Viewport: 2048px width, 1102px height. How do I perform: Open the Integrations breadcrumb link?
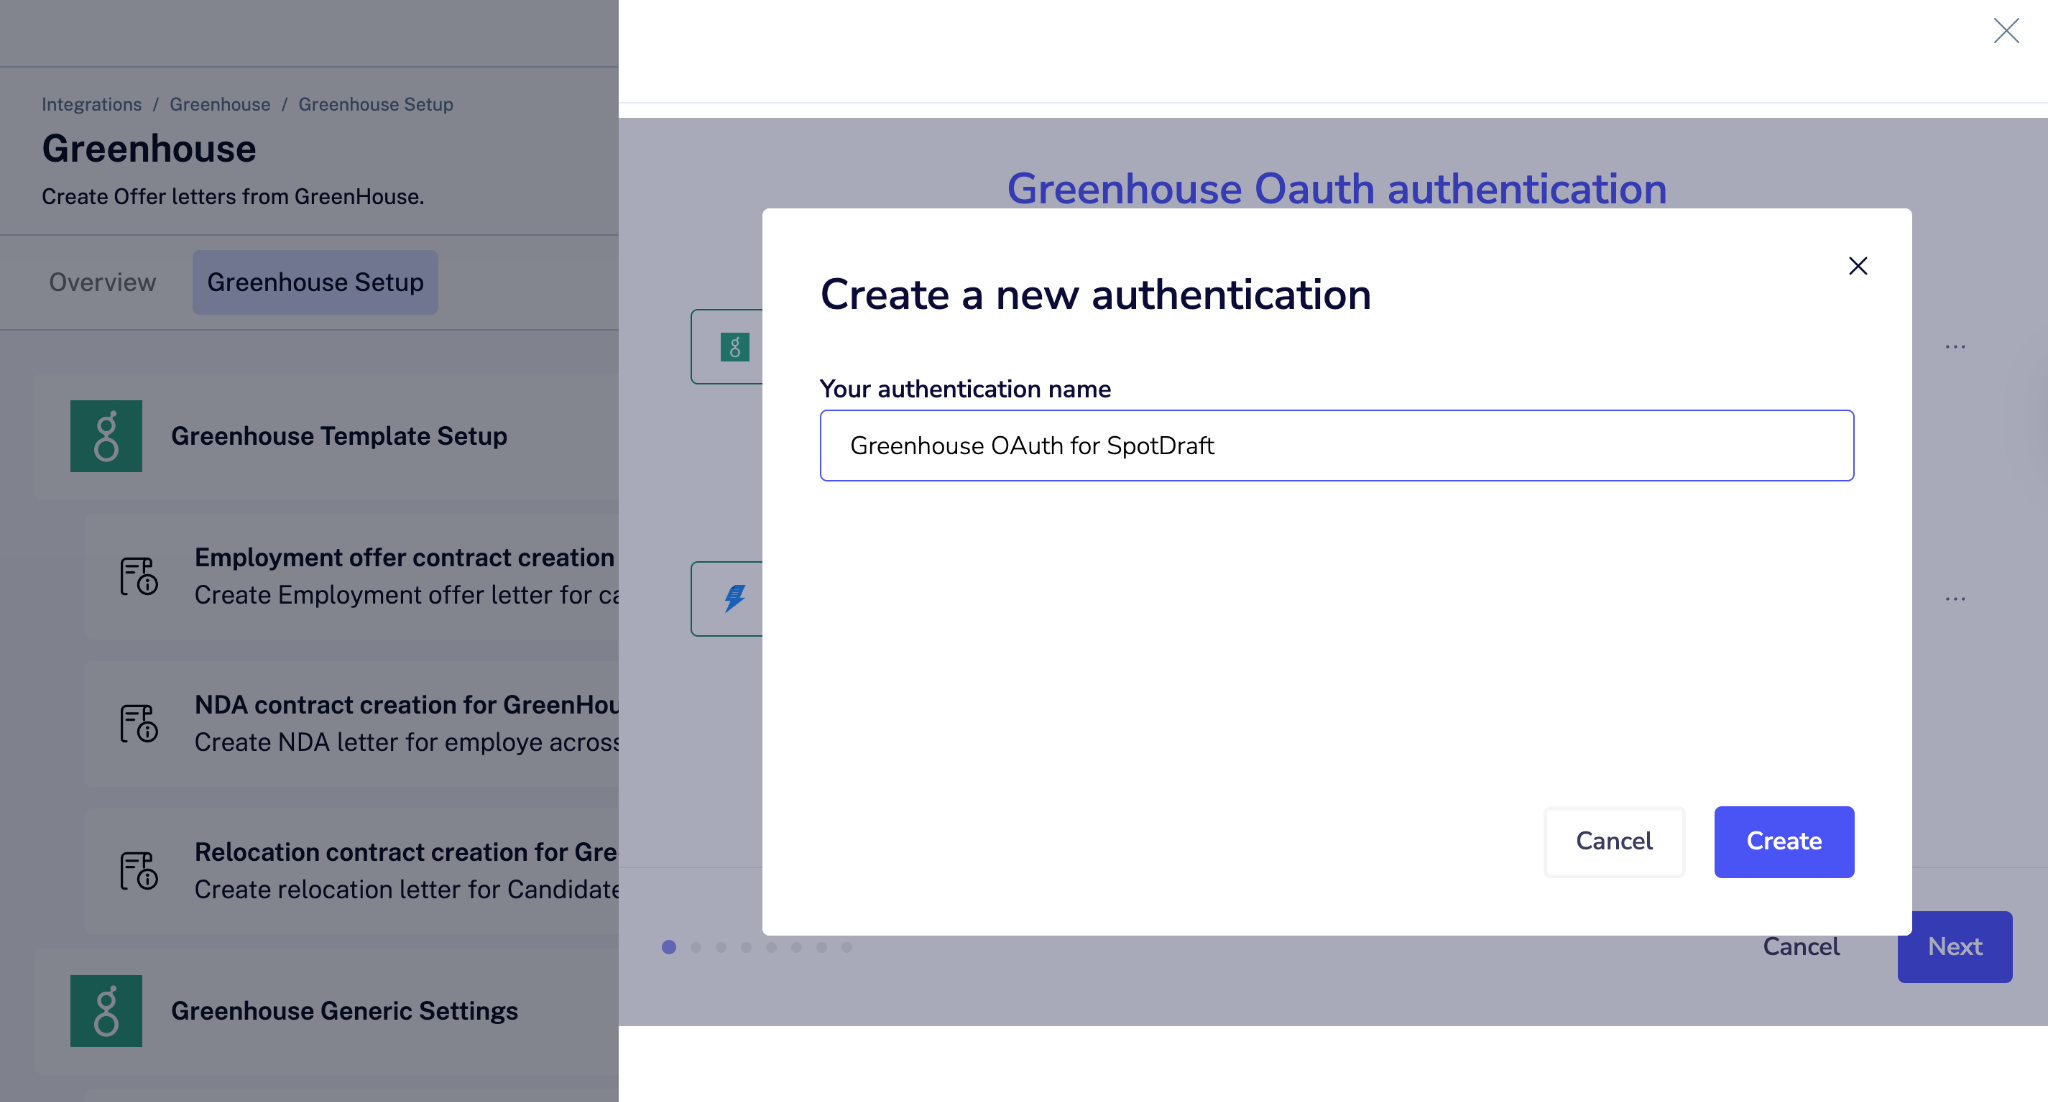91,104
